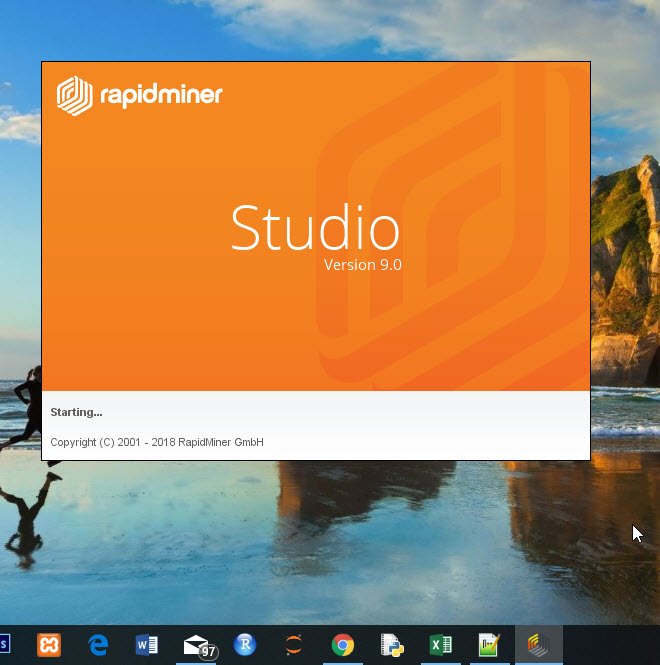Screen dimensions: 660x665
Task: Open the Python file icon in the taskbar
Action: (x=392, y=645)
